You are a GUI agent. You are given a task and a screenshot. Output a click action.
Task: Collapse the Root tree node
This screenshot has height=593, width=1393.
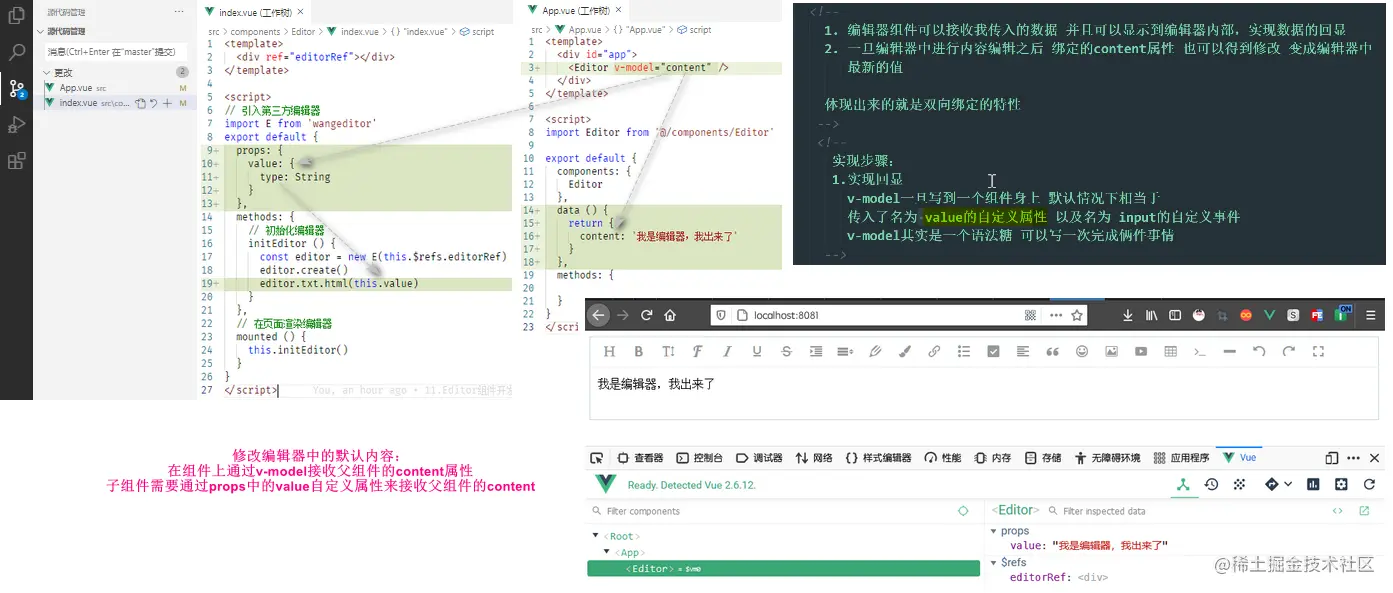click(596, 536)
